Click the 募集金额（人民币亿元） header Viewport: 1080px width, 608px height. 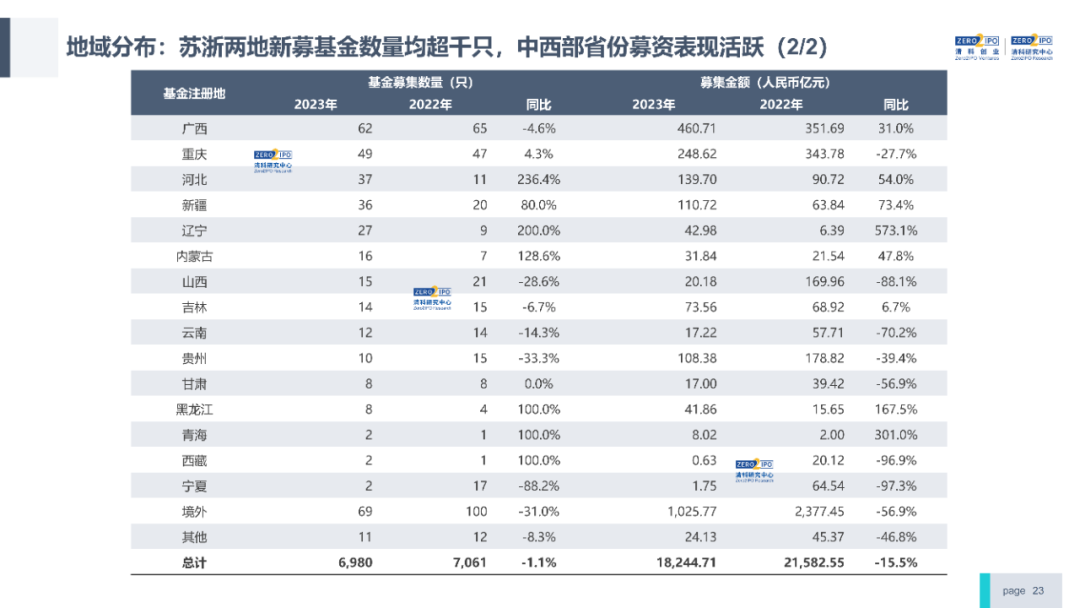[x=765, y=83]
